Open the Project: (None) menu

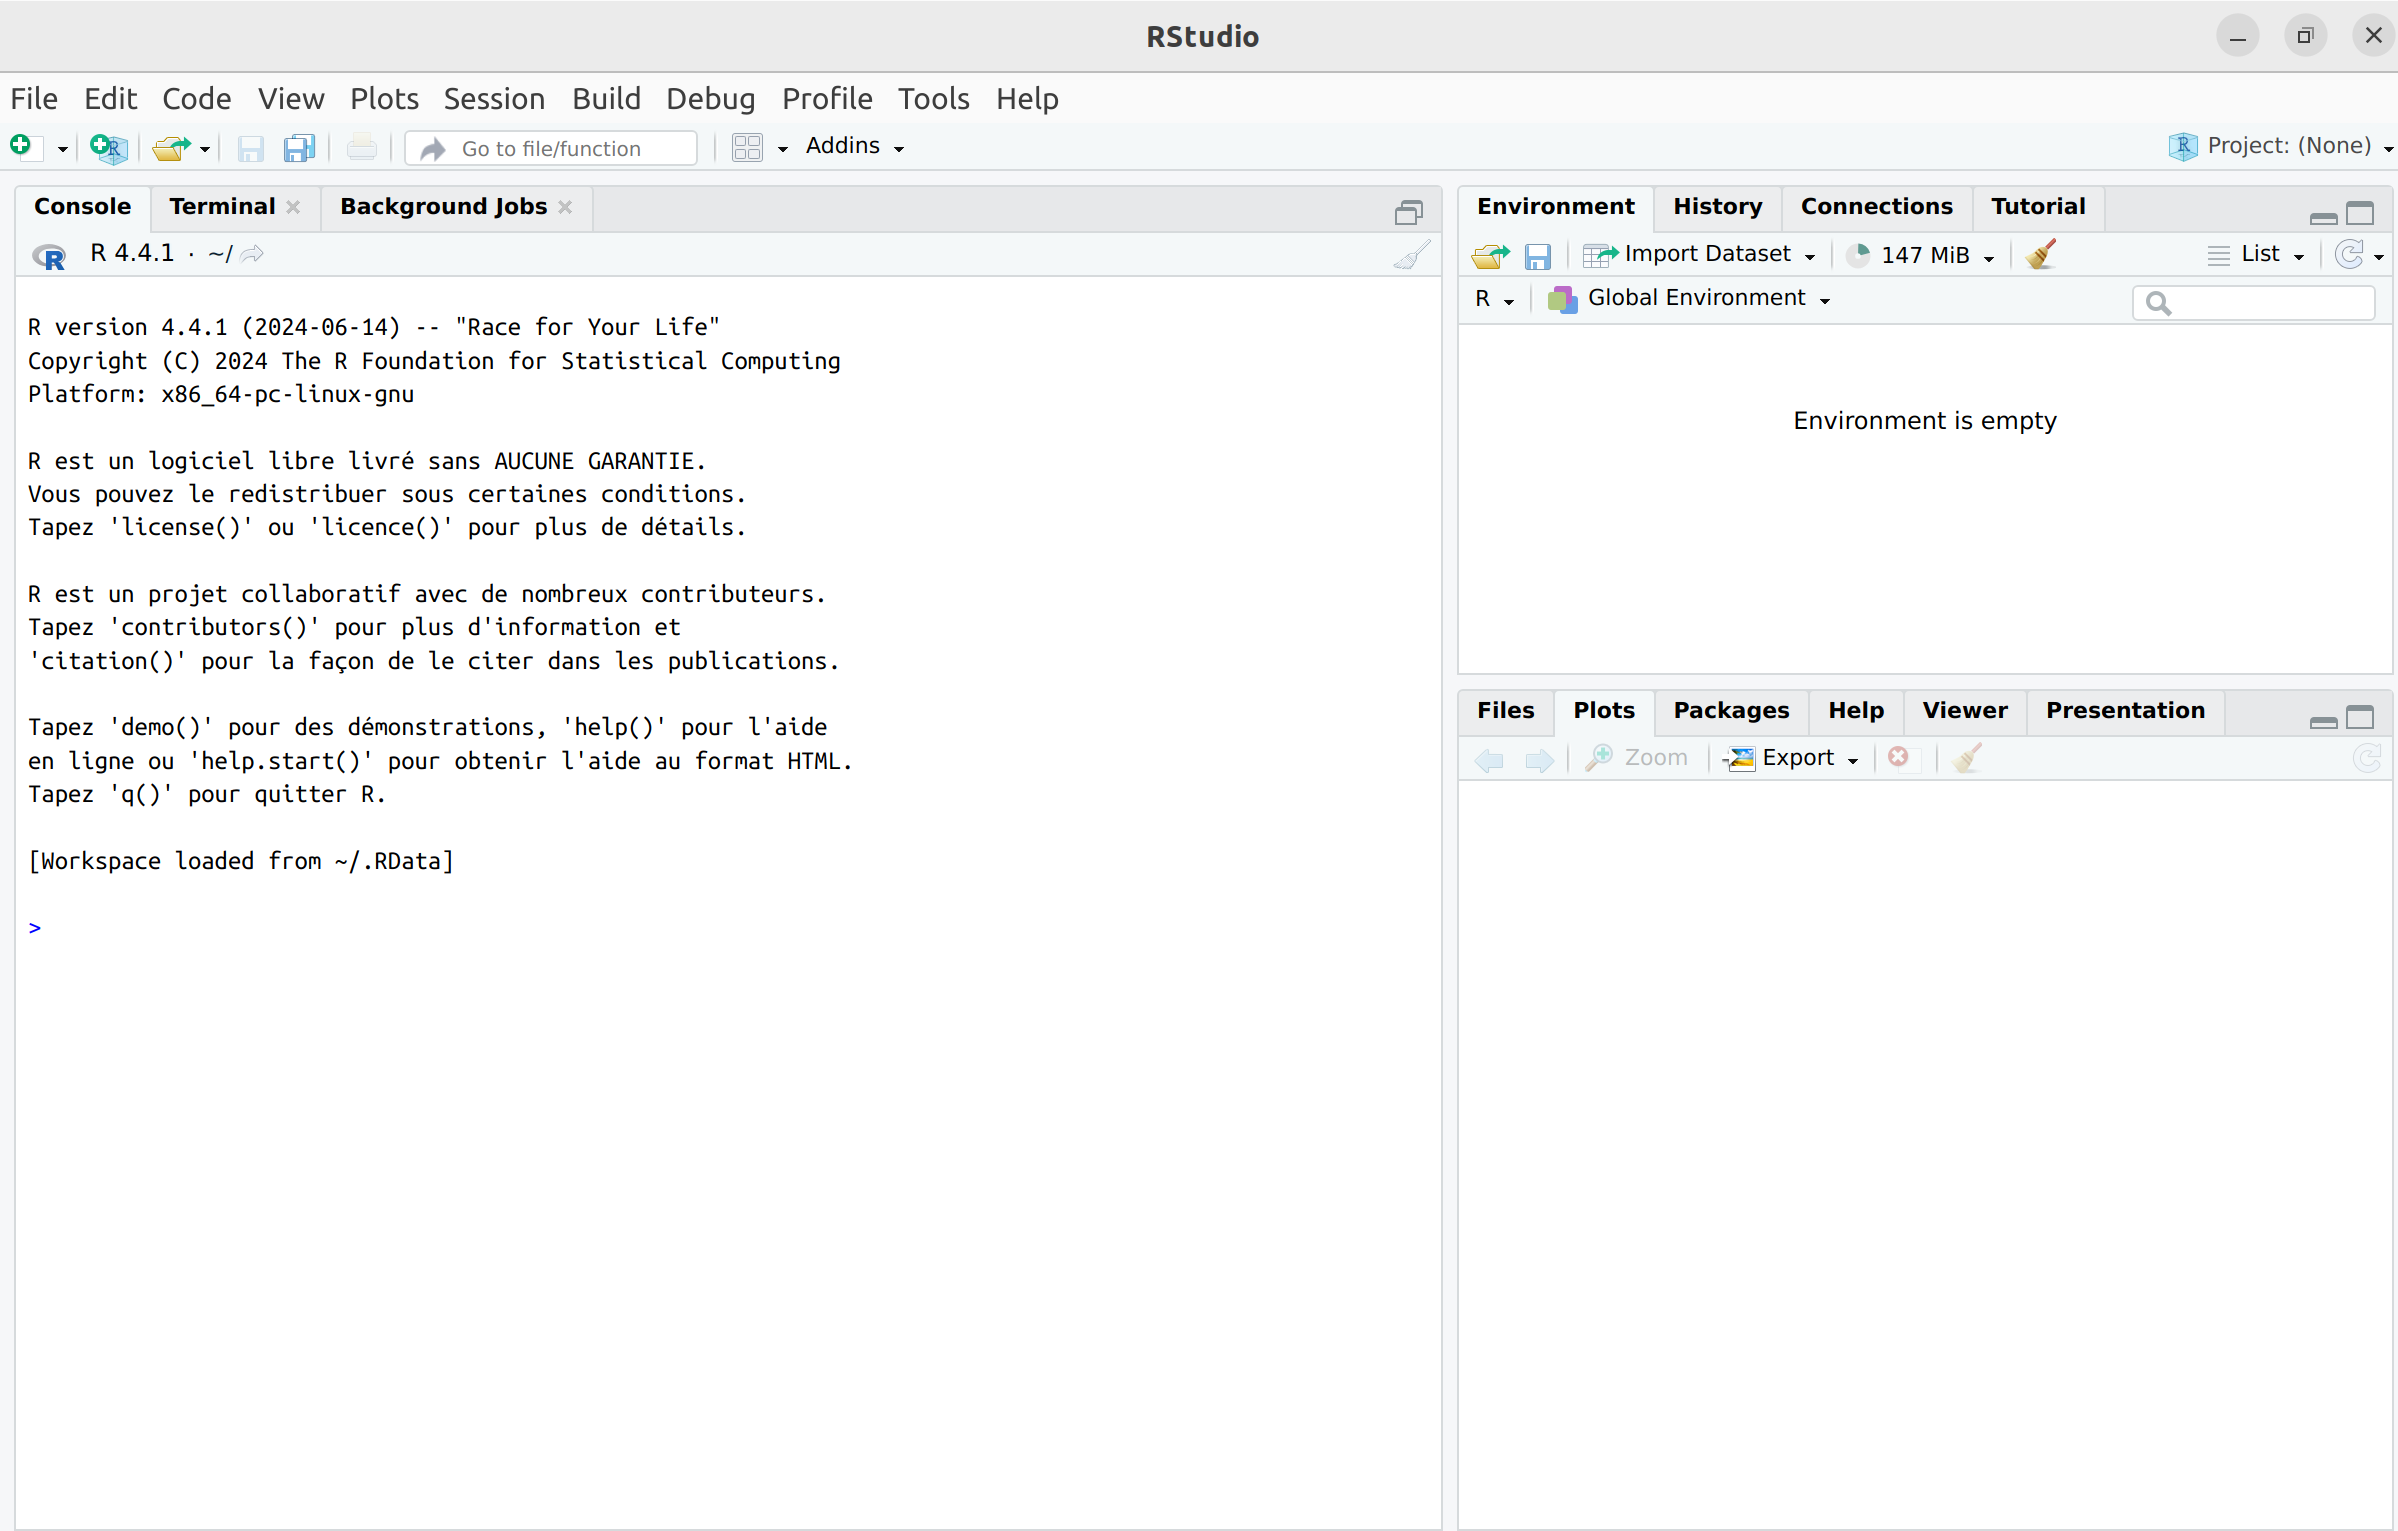2280,146
